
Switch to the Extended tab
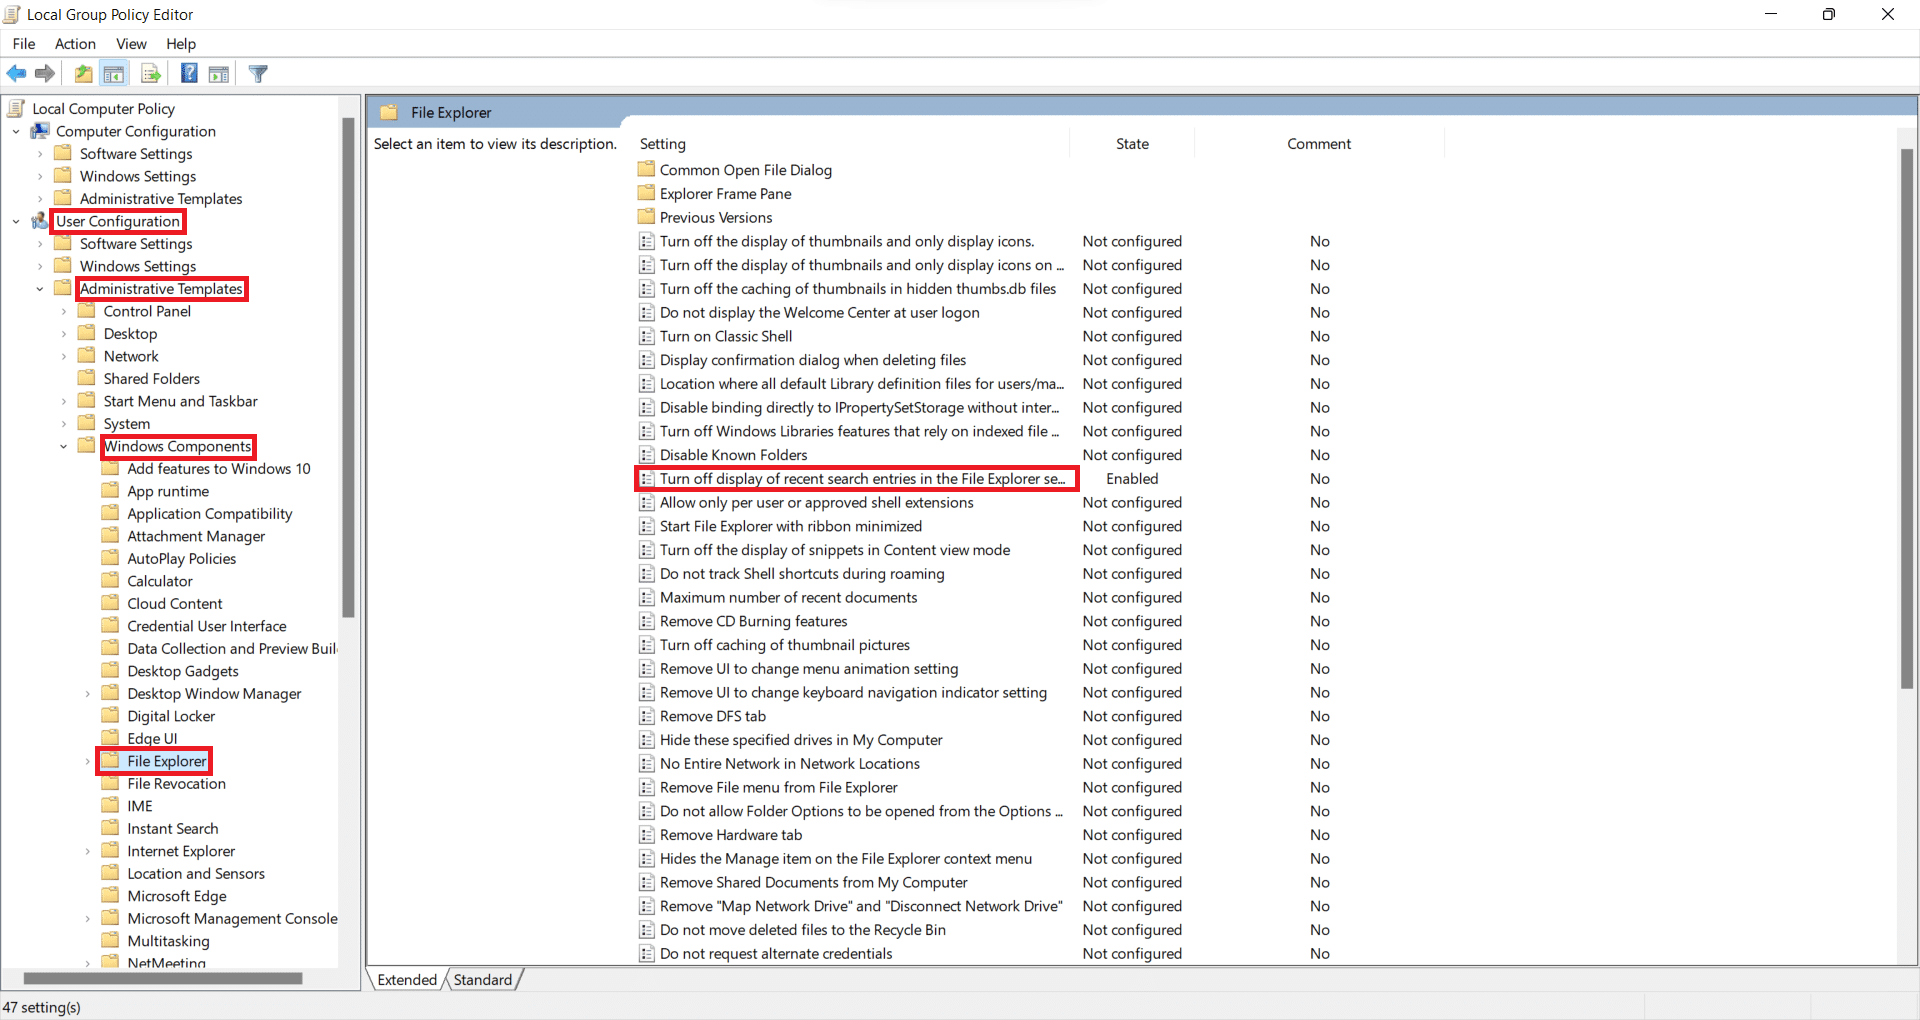coord(407,980)
